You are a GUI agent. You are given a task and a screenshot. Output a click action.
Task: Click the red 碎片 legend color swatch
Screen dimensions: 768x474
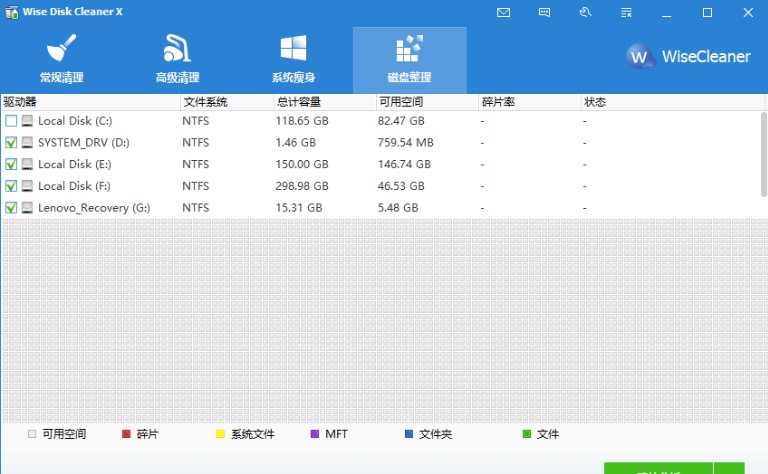126,434
